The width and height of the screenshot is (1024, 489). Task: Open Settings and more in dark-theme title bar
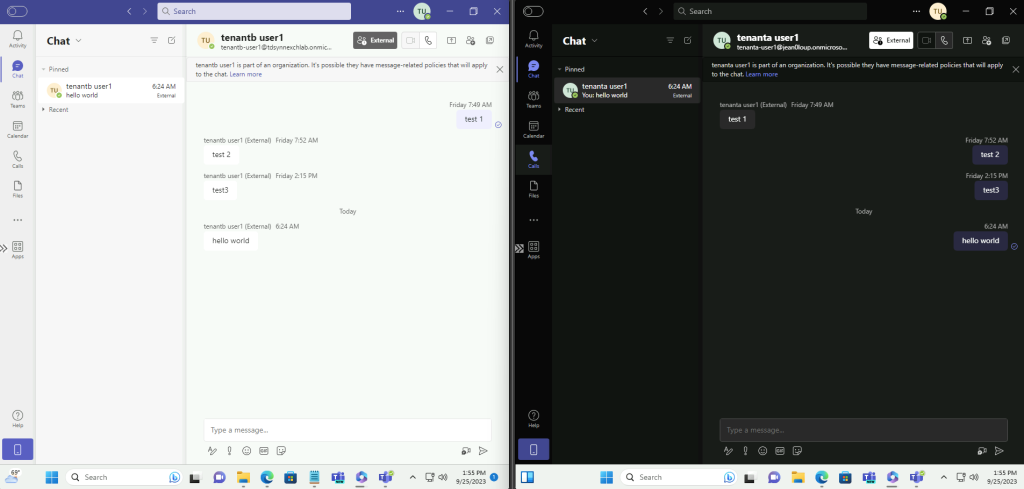(916, 11)
